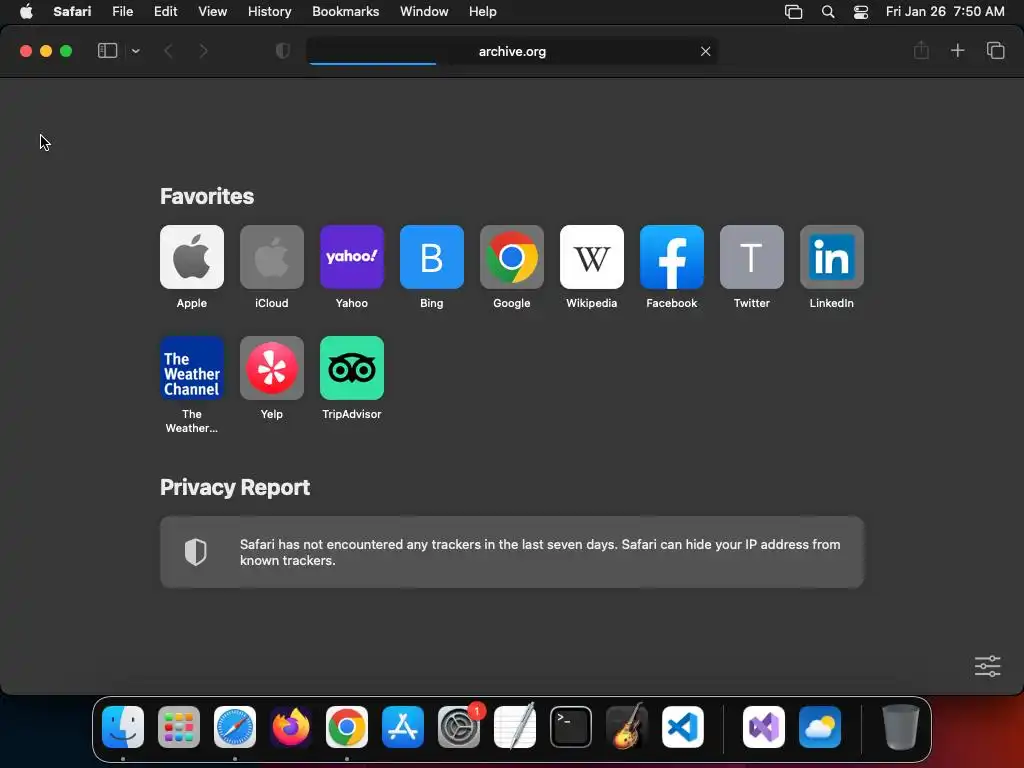
Task: Launch Google Chrome from the Dock
Action: tap(347, 727)
